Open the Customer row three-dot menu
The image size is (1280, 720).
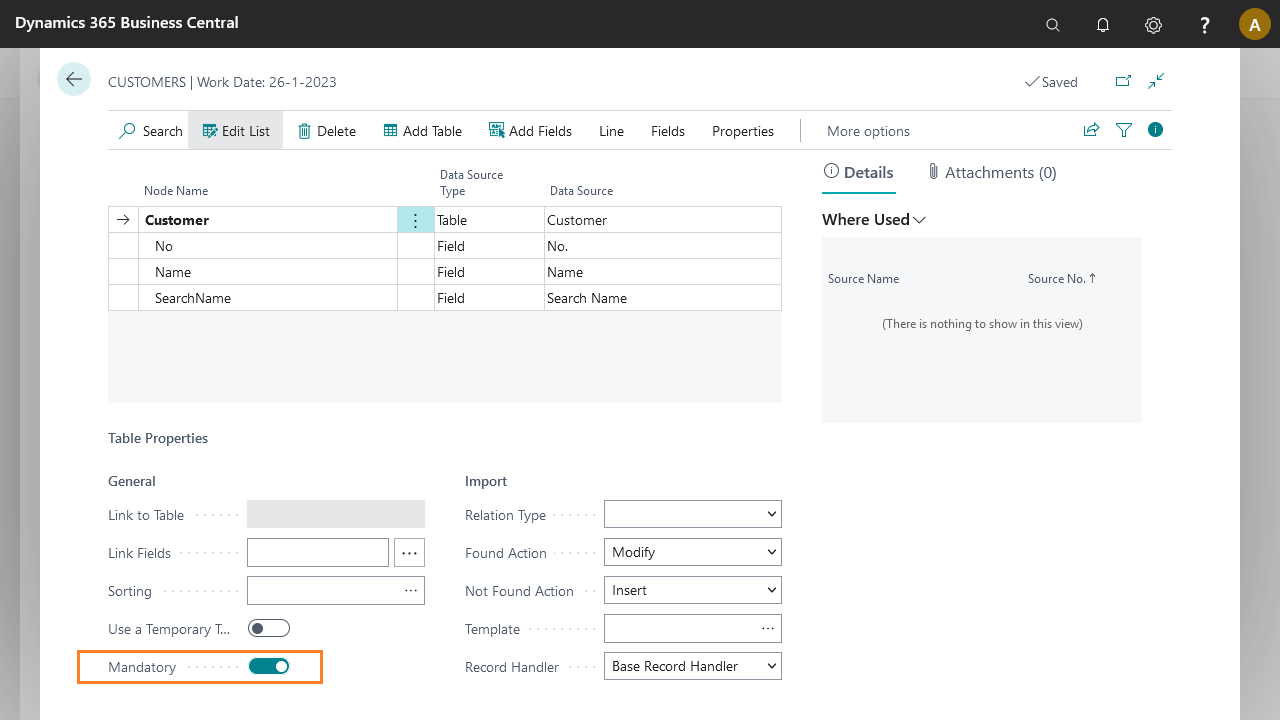pyautogui.click(x=416, y=220)
